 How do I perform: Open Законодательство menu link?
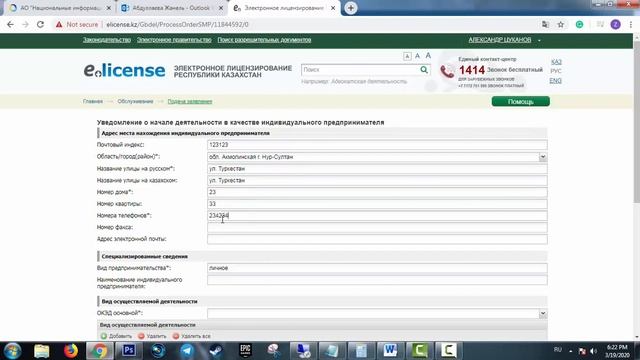point(107,40)
